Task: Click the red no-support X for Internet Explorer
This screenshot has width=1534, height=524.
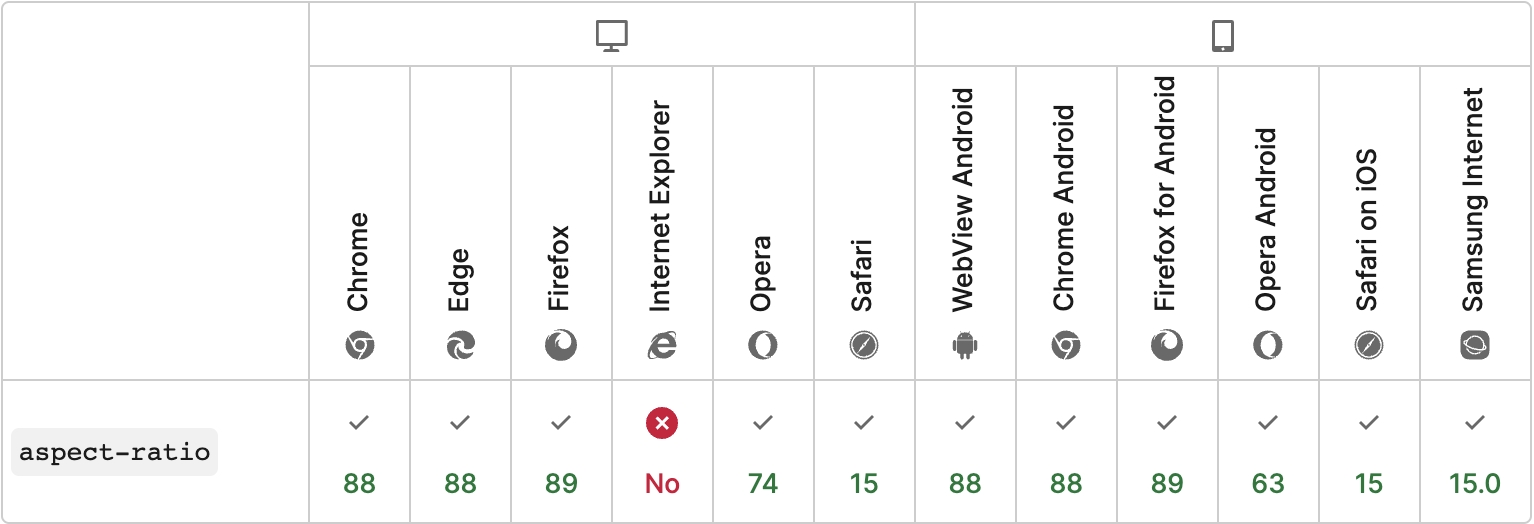Action: (x=662, y=424)
